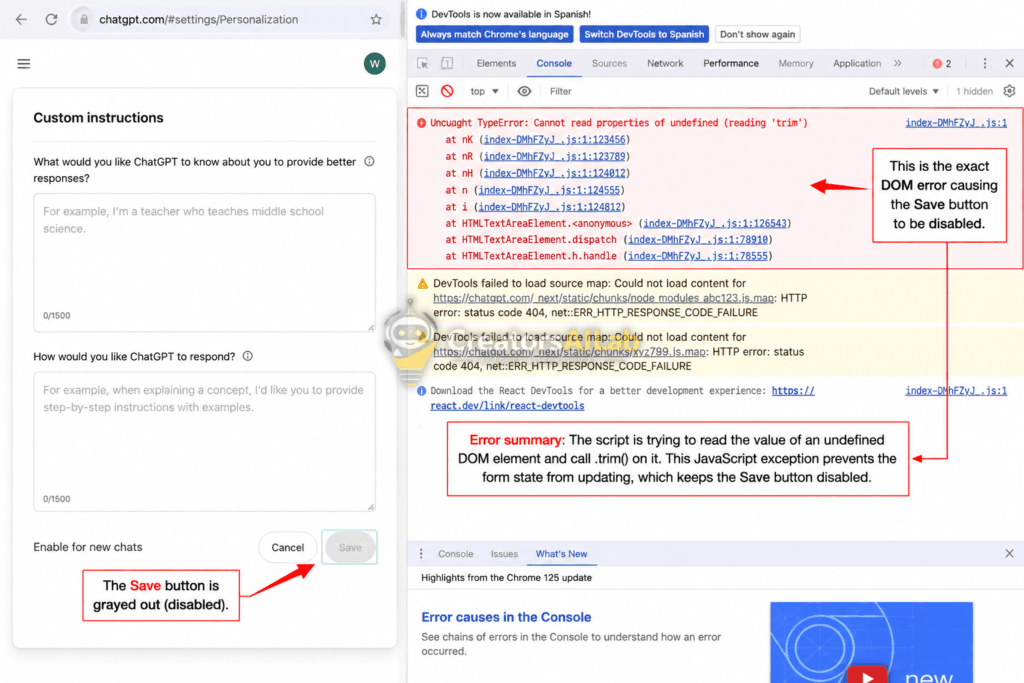Activate the DevTools inspect element picker
Screen dimensions: 1024x683
click(423, 63)
